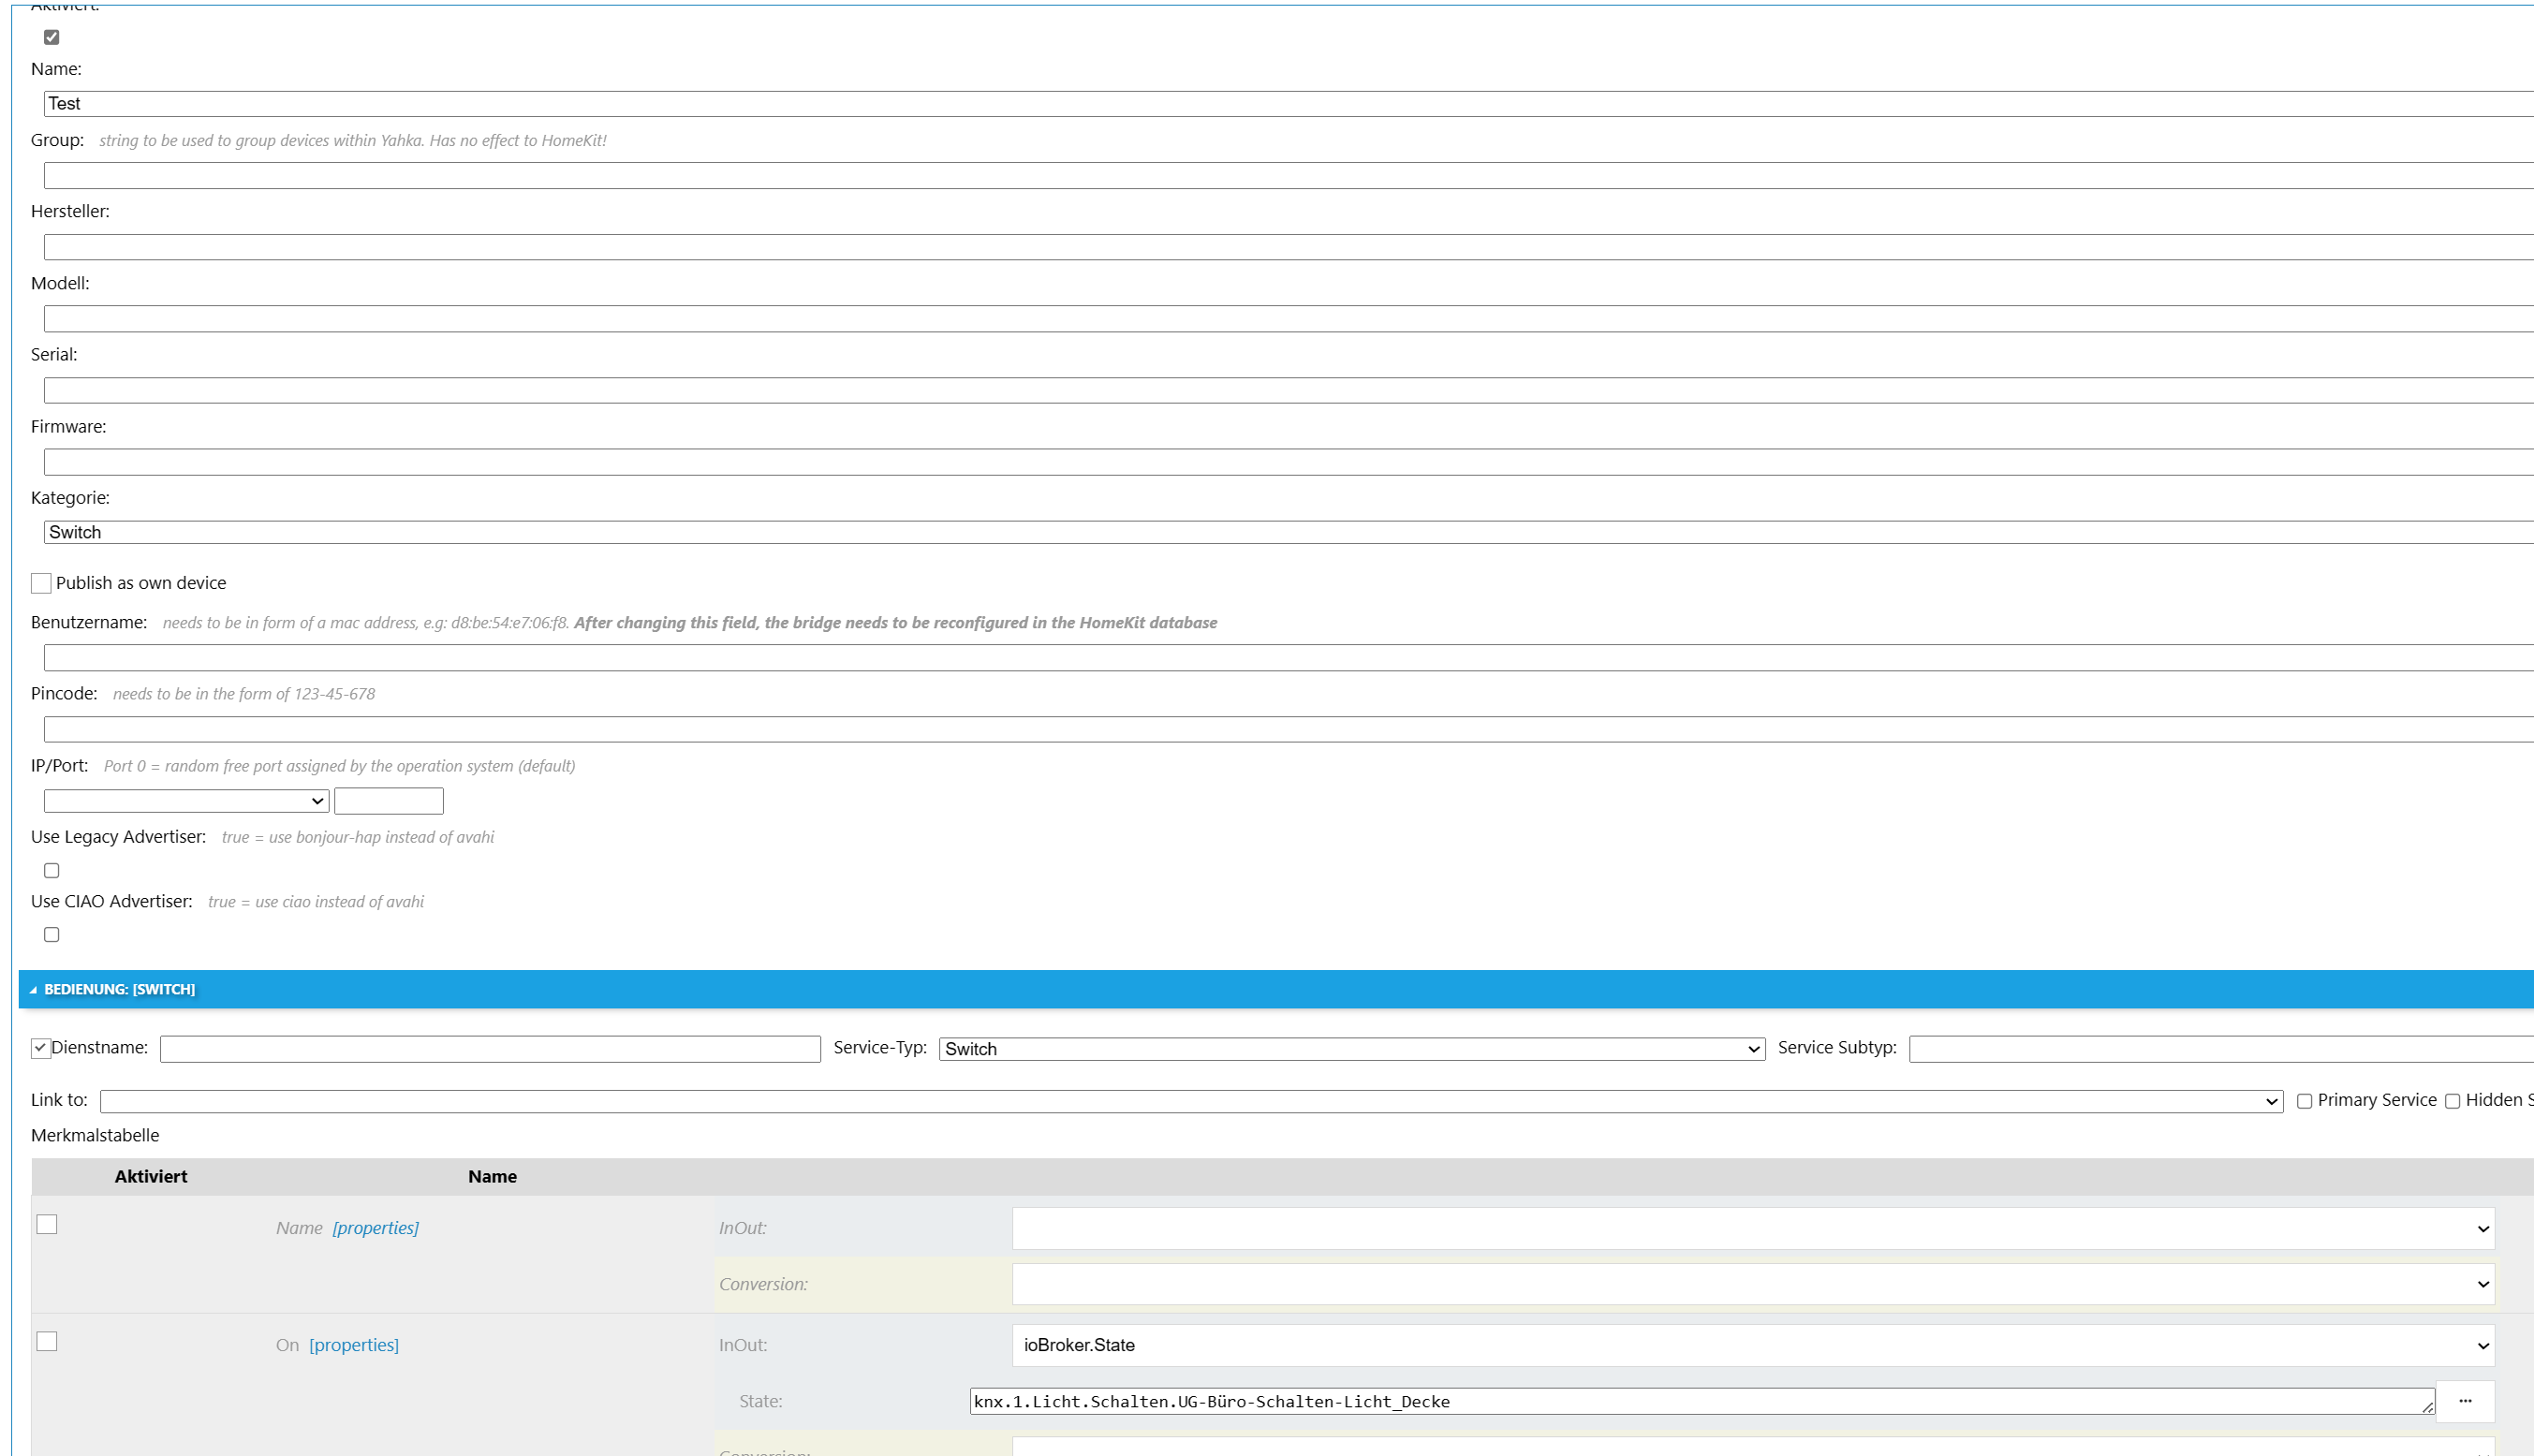Viewport: 2534px width, 1456px height.
Task: Enable the Primary Service checkbox
Action: click(x=2304, y=1101)
